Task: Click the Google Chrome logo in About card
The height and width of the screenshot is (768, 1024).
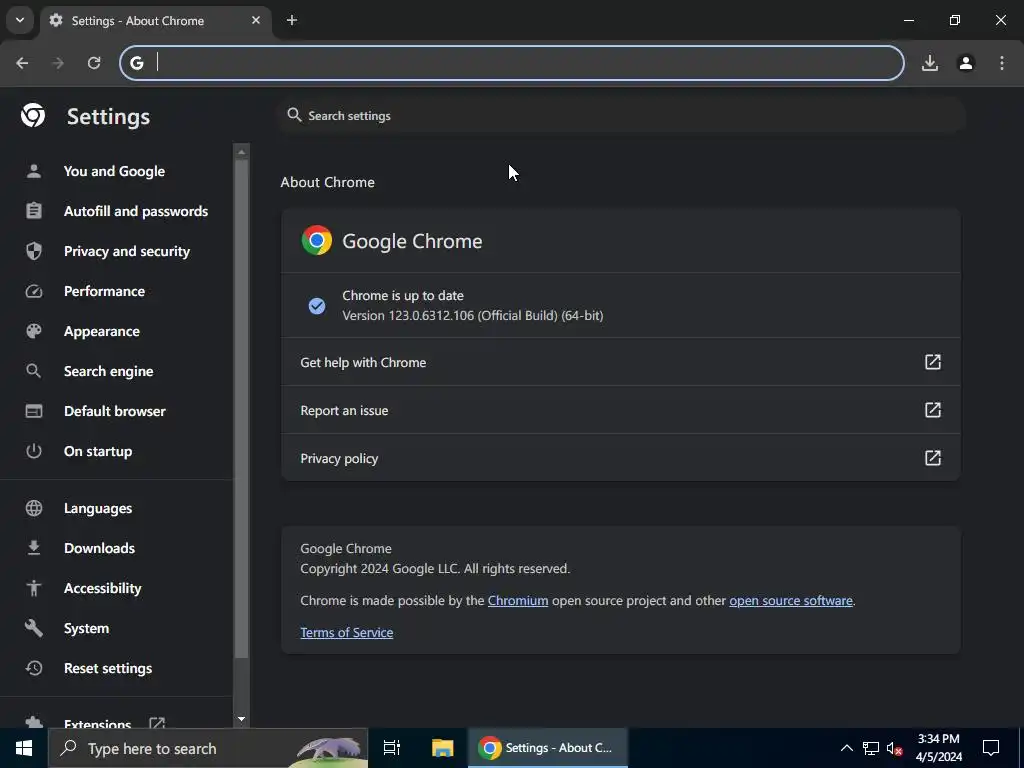Action: tap(317, 240)
